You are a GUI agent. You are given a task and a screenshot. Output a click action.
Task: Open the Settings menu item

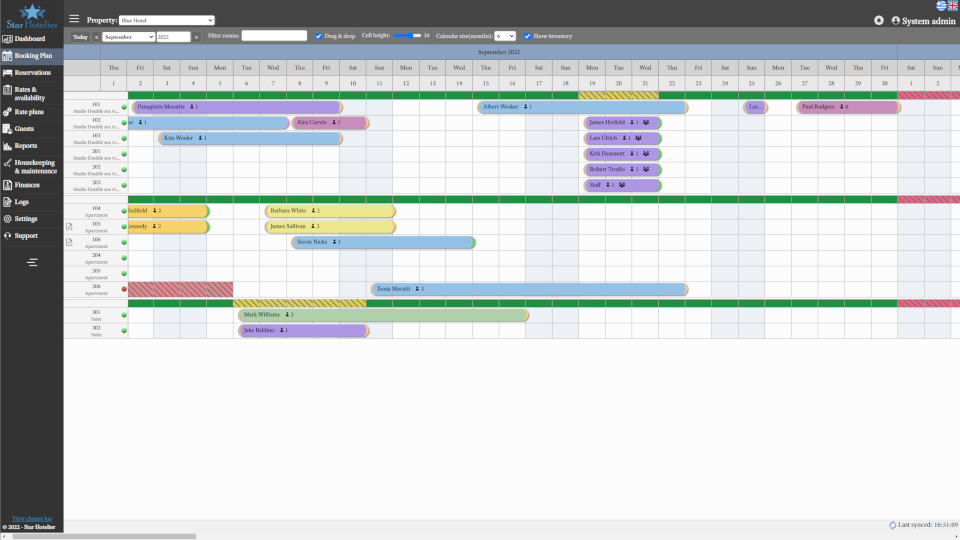click(x=32, y=219)
